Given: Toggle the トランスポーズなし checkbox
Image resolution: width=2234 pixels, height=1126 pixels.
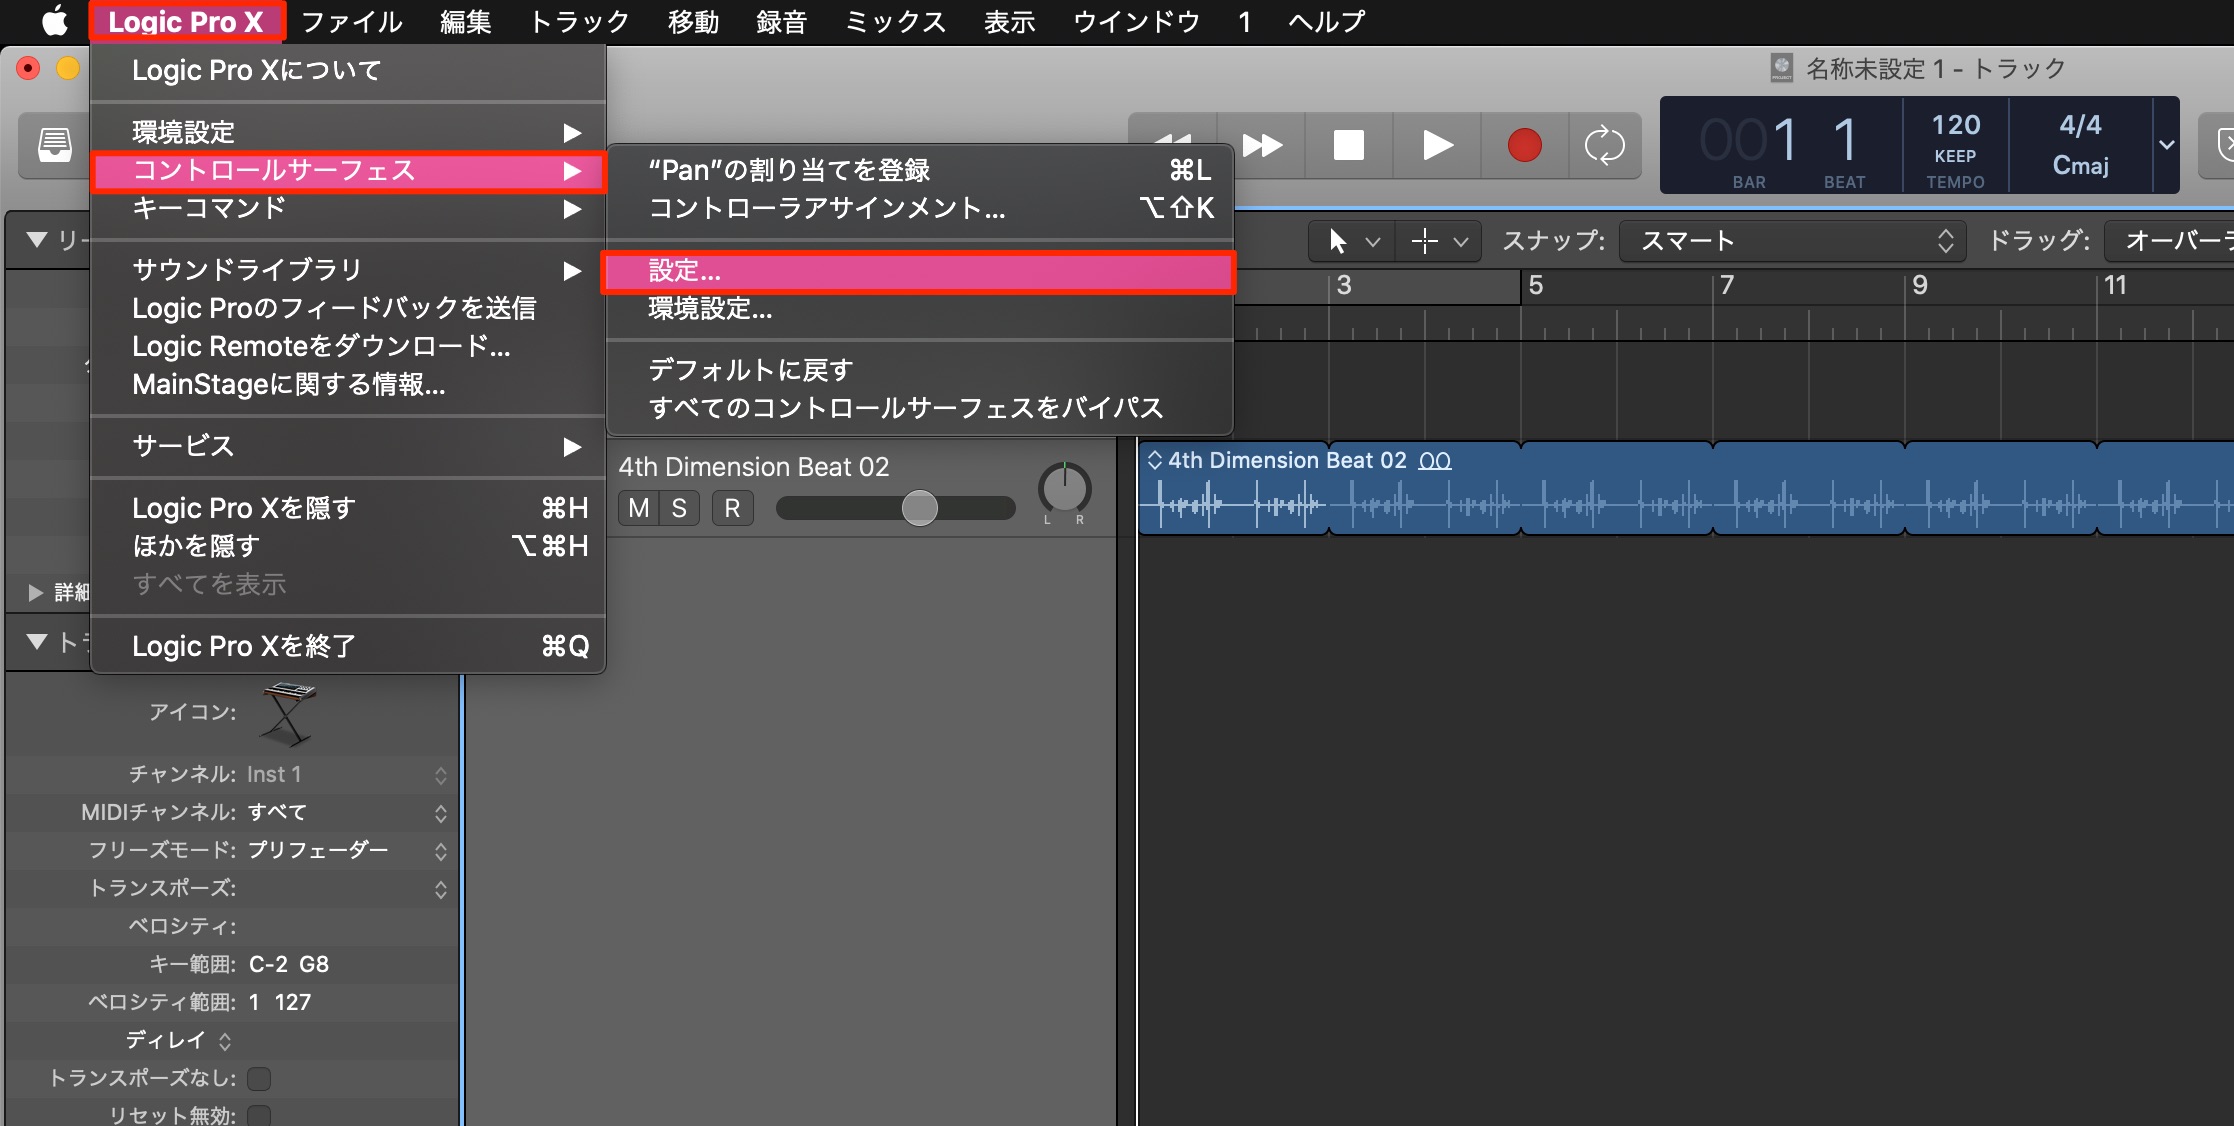Looking at the screenshot, I should point(259,1078).
